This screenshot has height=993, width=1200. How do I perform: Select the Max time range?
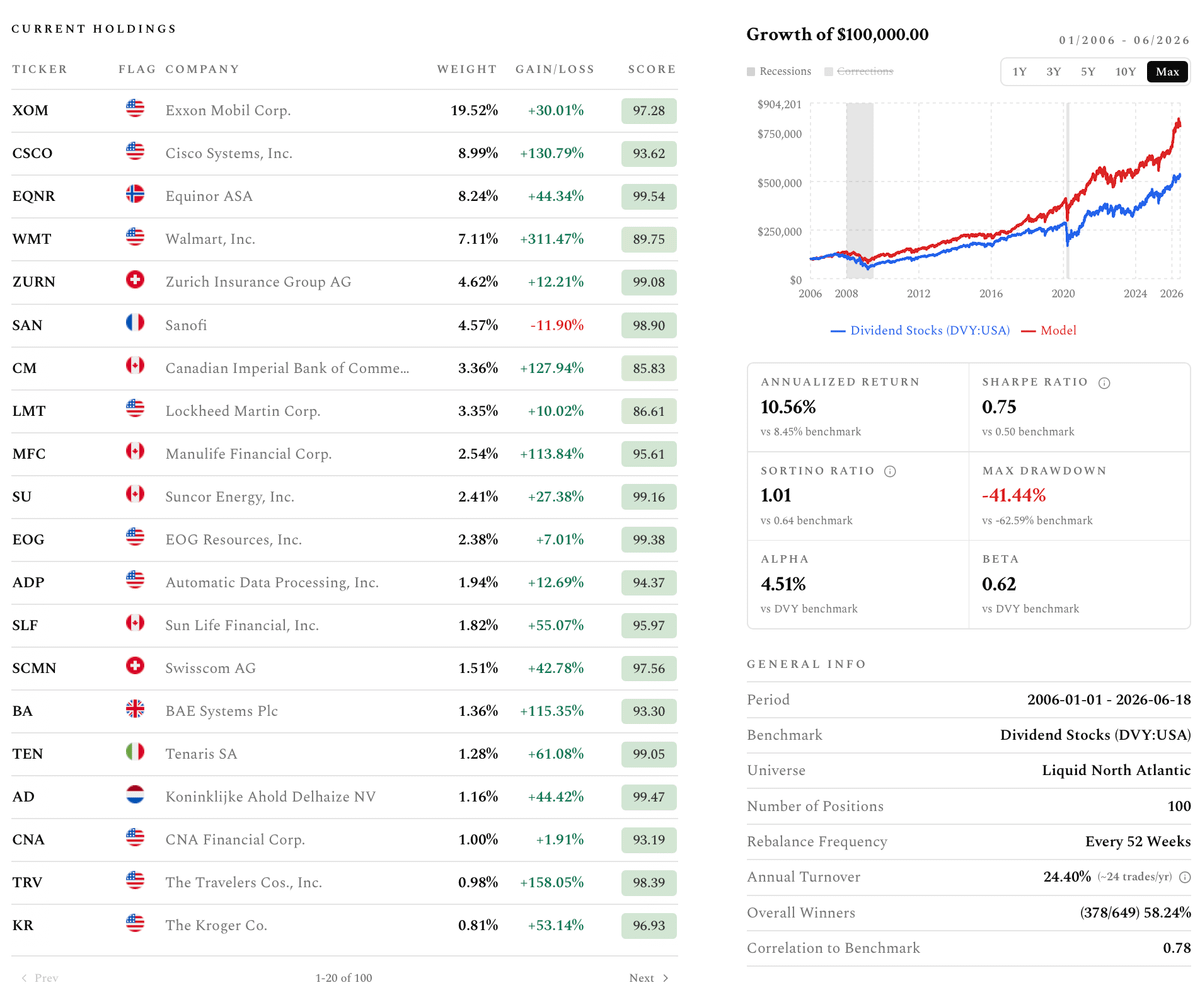click(1167, 72)
